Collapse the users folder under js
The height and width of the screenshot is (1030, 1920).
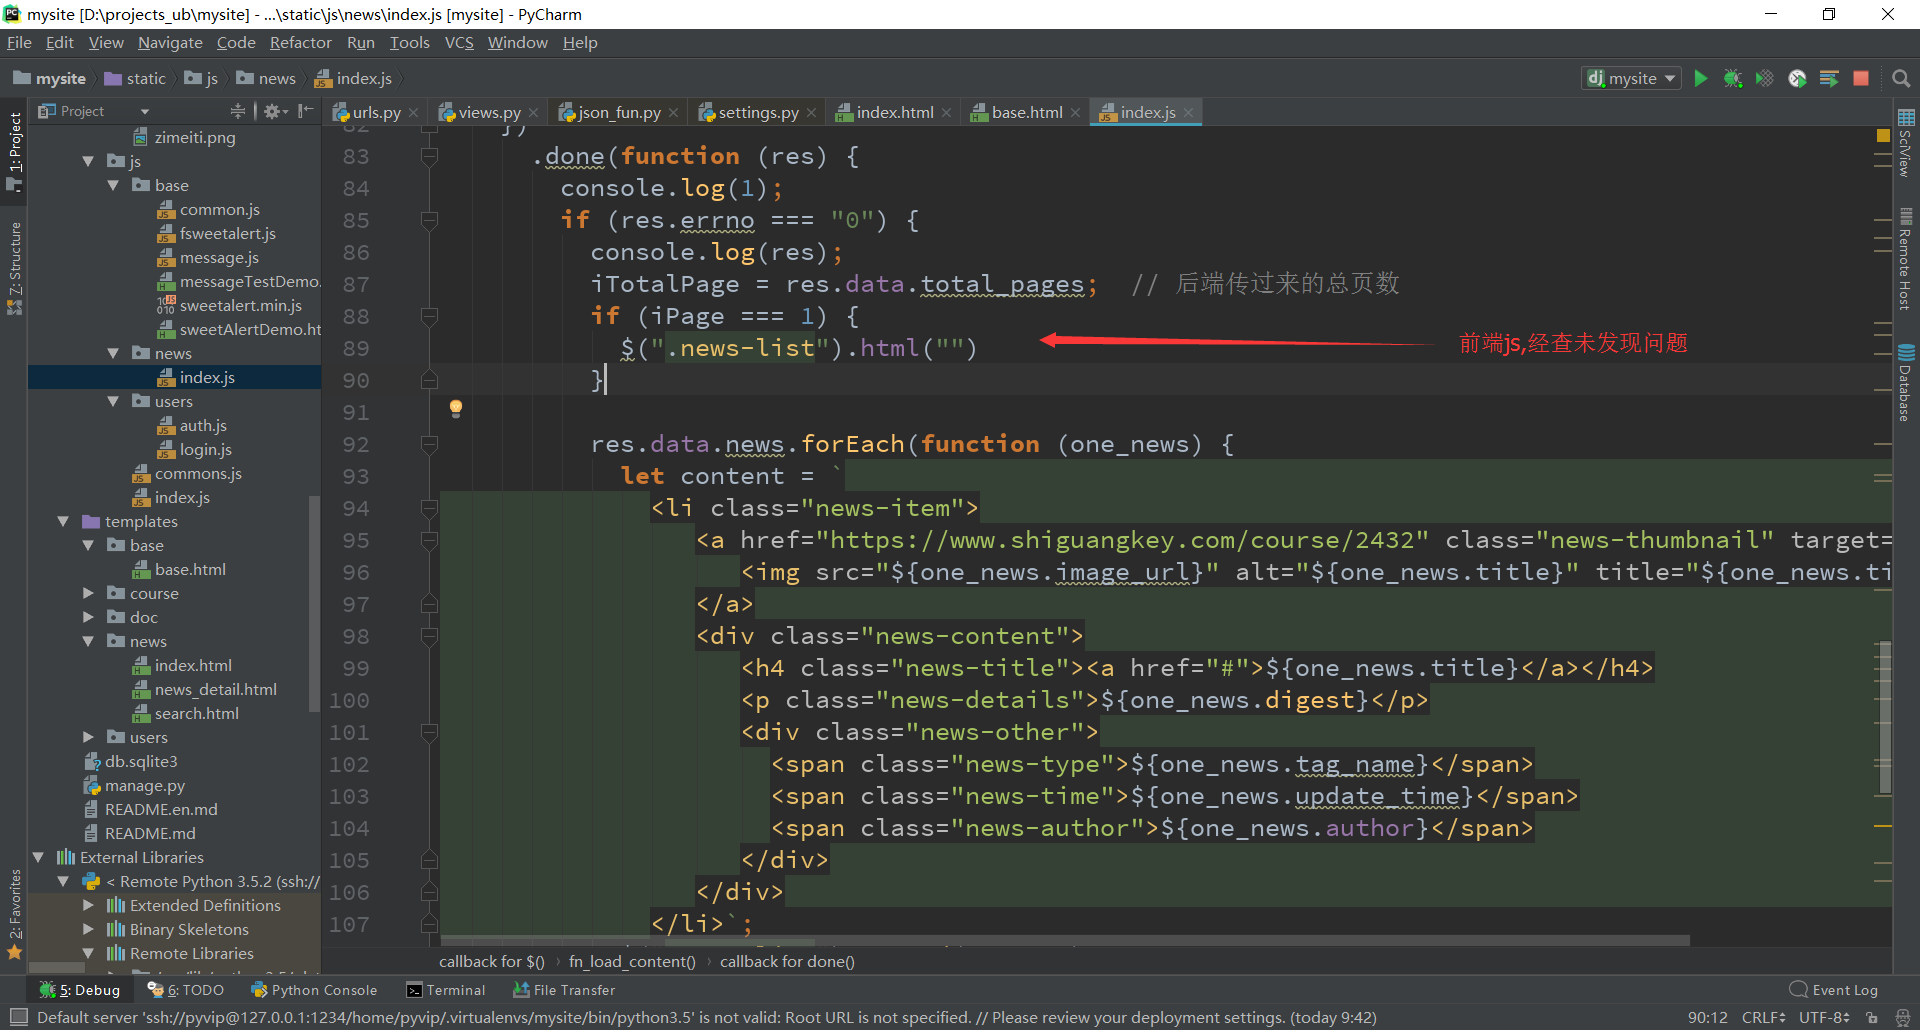click(x=113, y=401)
